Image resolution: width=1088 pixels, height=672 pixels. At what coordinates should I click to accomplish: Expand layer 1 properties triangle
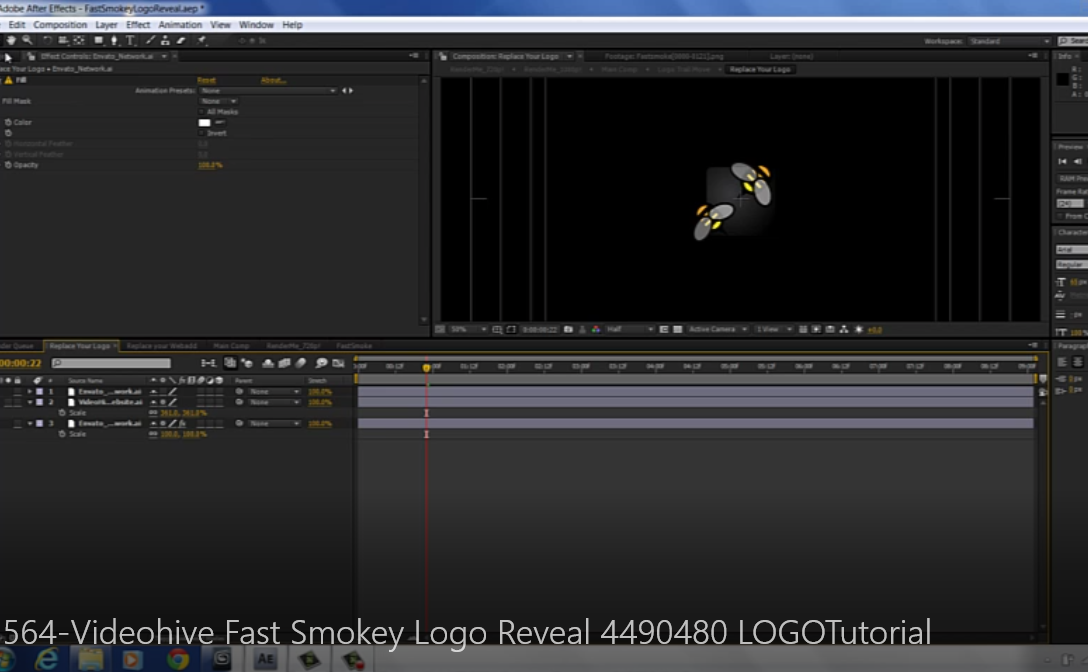click(x=29, y=392)
